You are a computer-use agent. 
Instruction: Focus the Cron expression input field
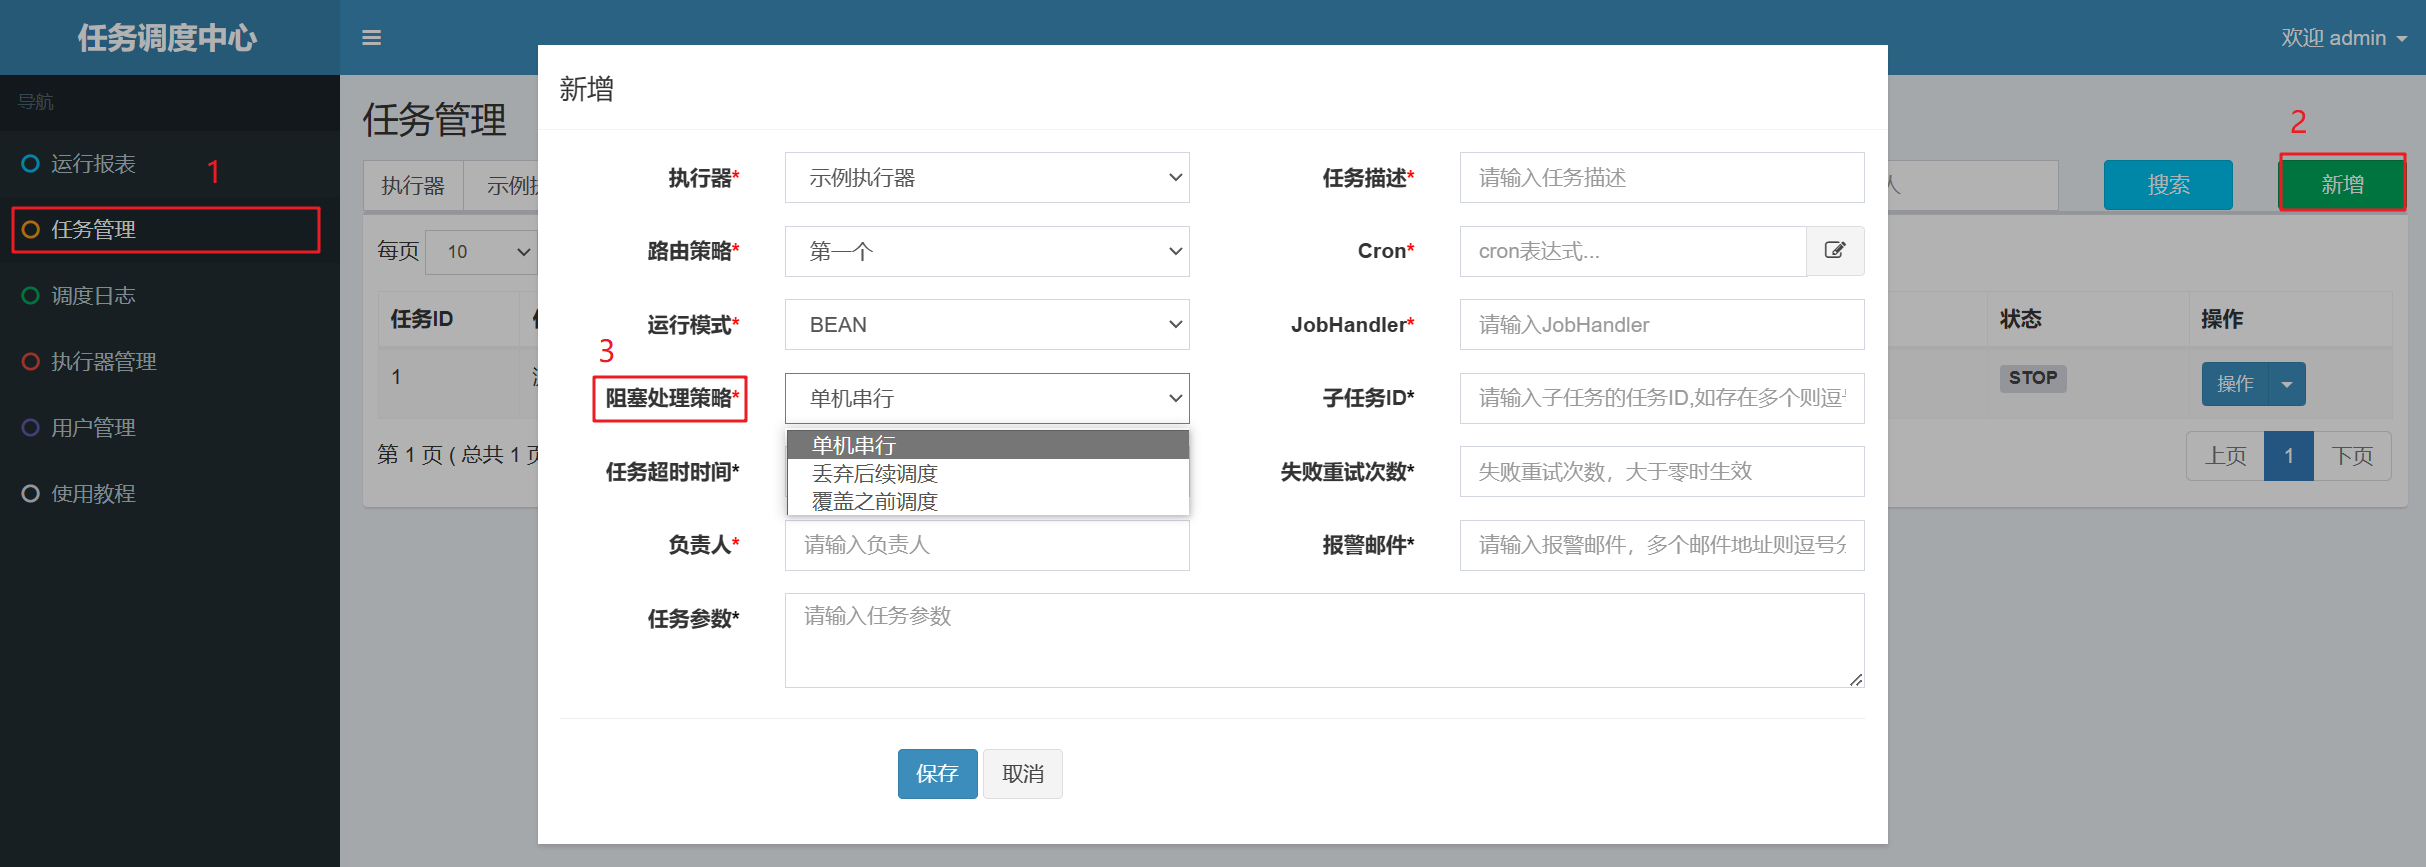tap(1633, 251)
